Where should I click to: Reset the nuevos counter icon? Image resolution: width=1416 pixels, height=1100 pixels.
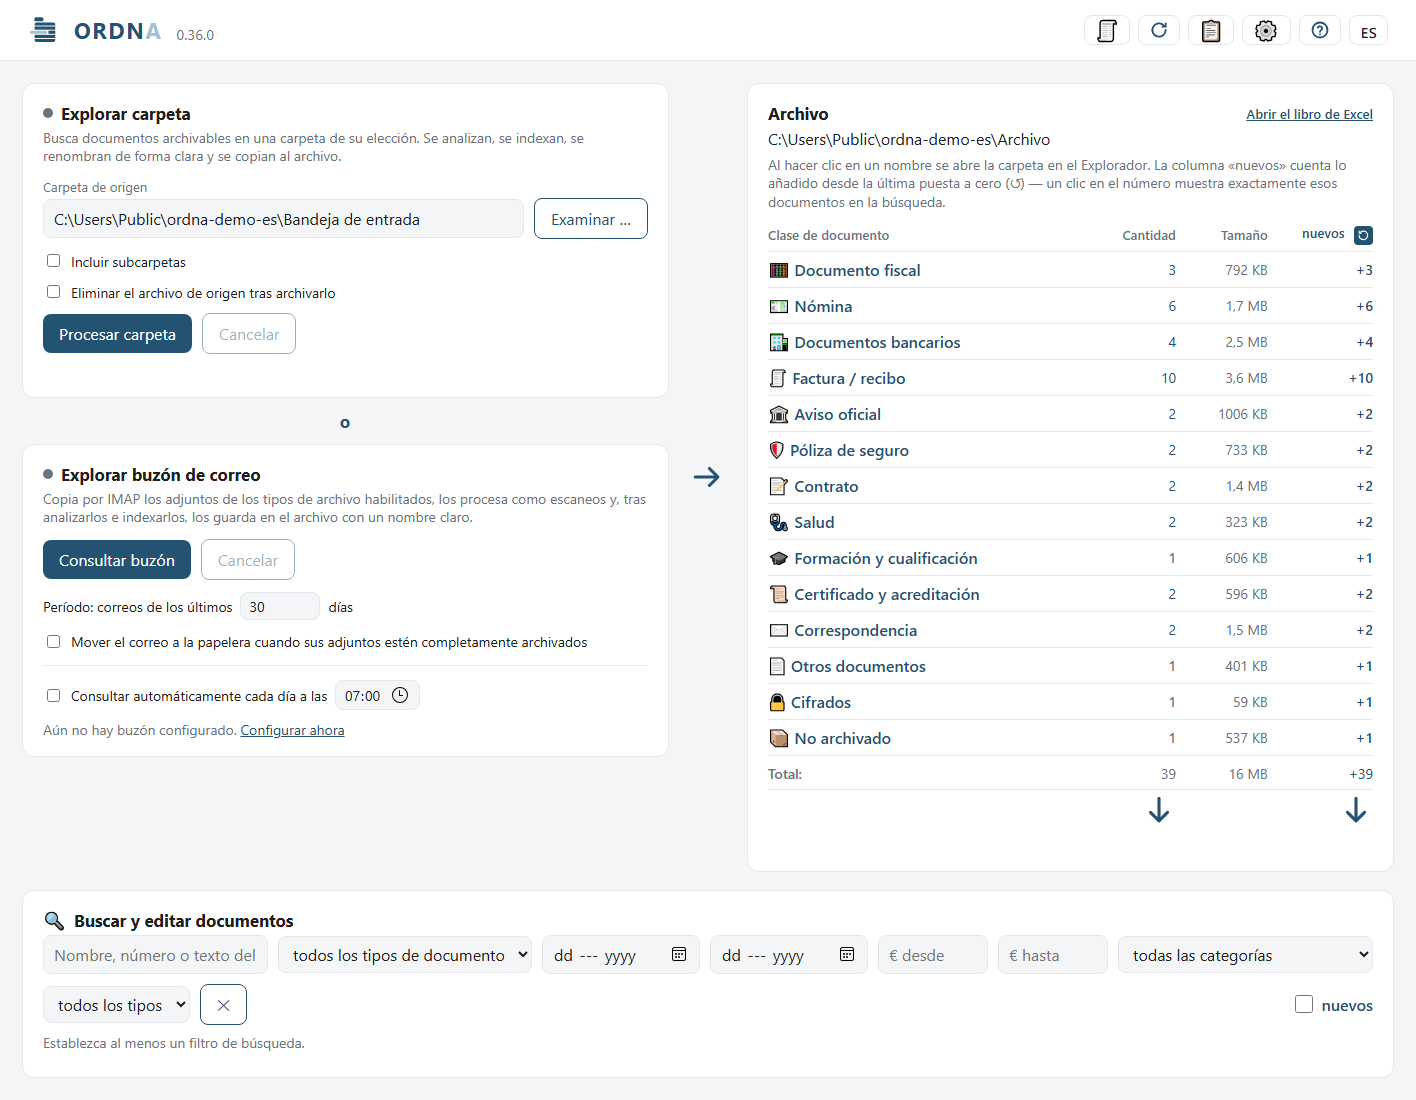pos(1363,235)
